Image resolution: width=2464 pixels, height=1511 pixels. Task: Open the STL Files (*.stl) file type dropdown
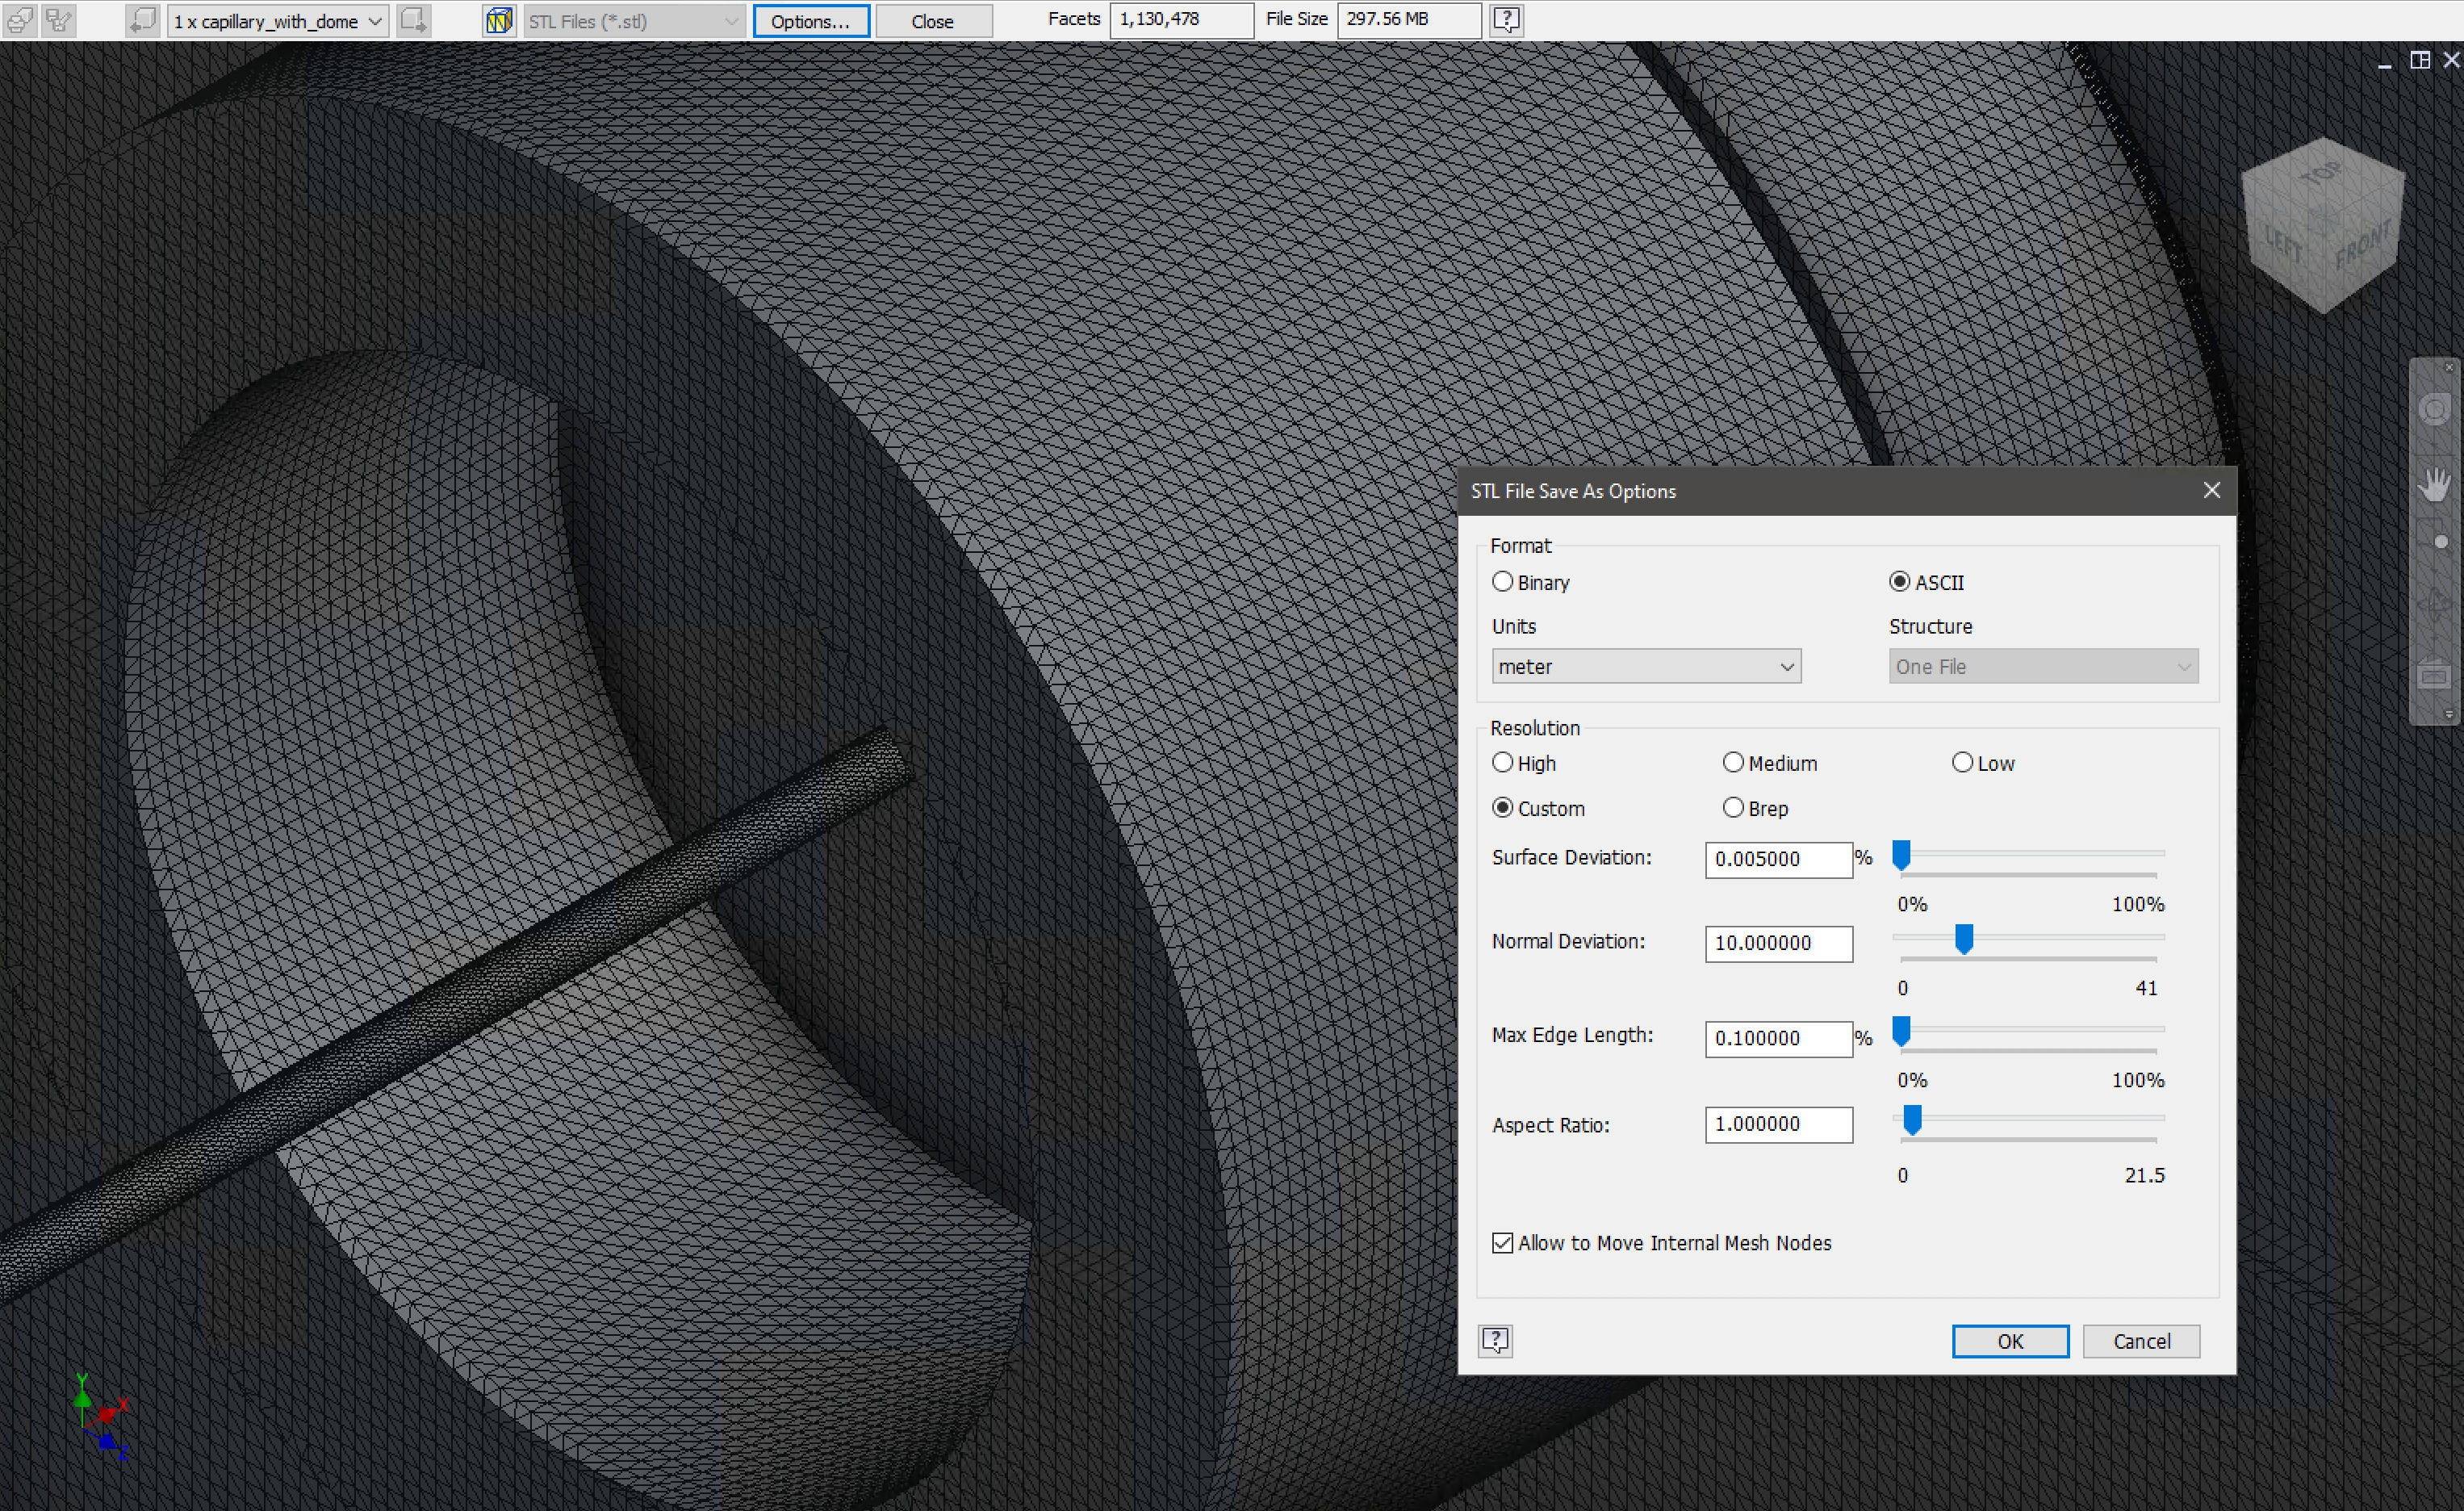(x=632, y=20)
